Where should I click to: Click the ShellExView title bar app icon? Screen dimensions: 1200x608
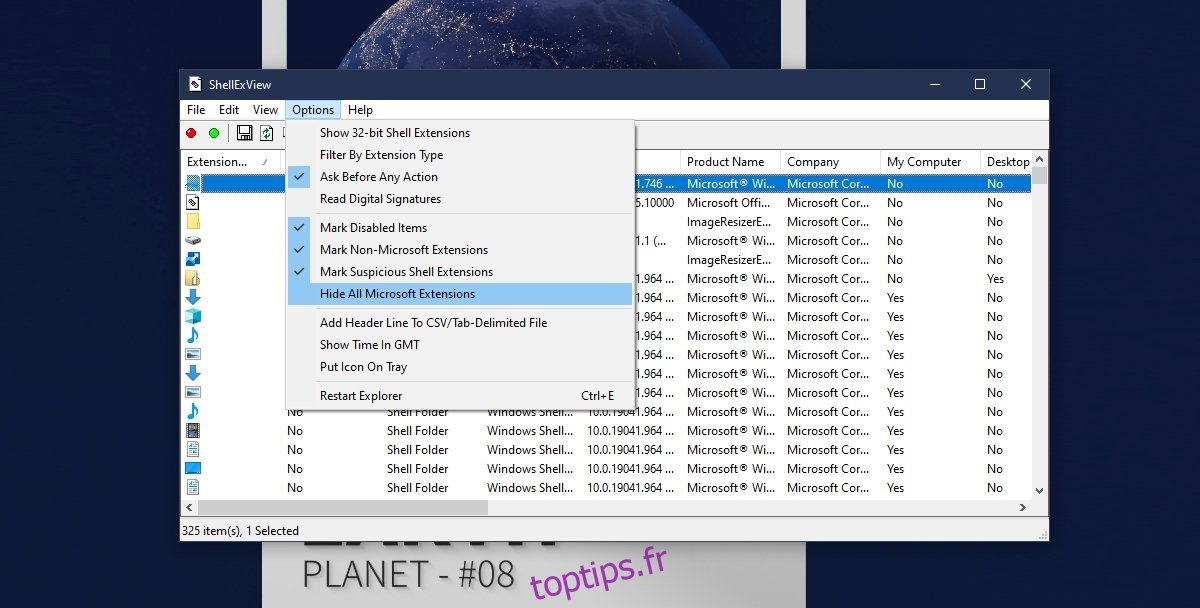pyautogui.click(x=196, y=84)
